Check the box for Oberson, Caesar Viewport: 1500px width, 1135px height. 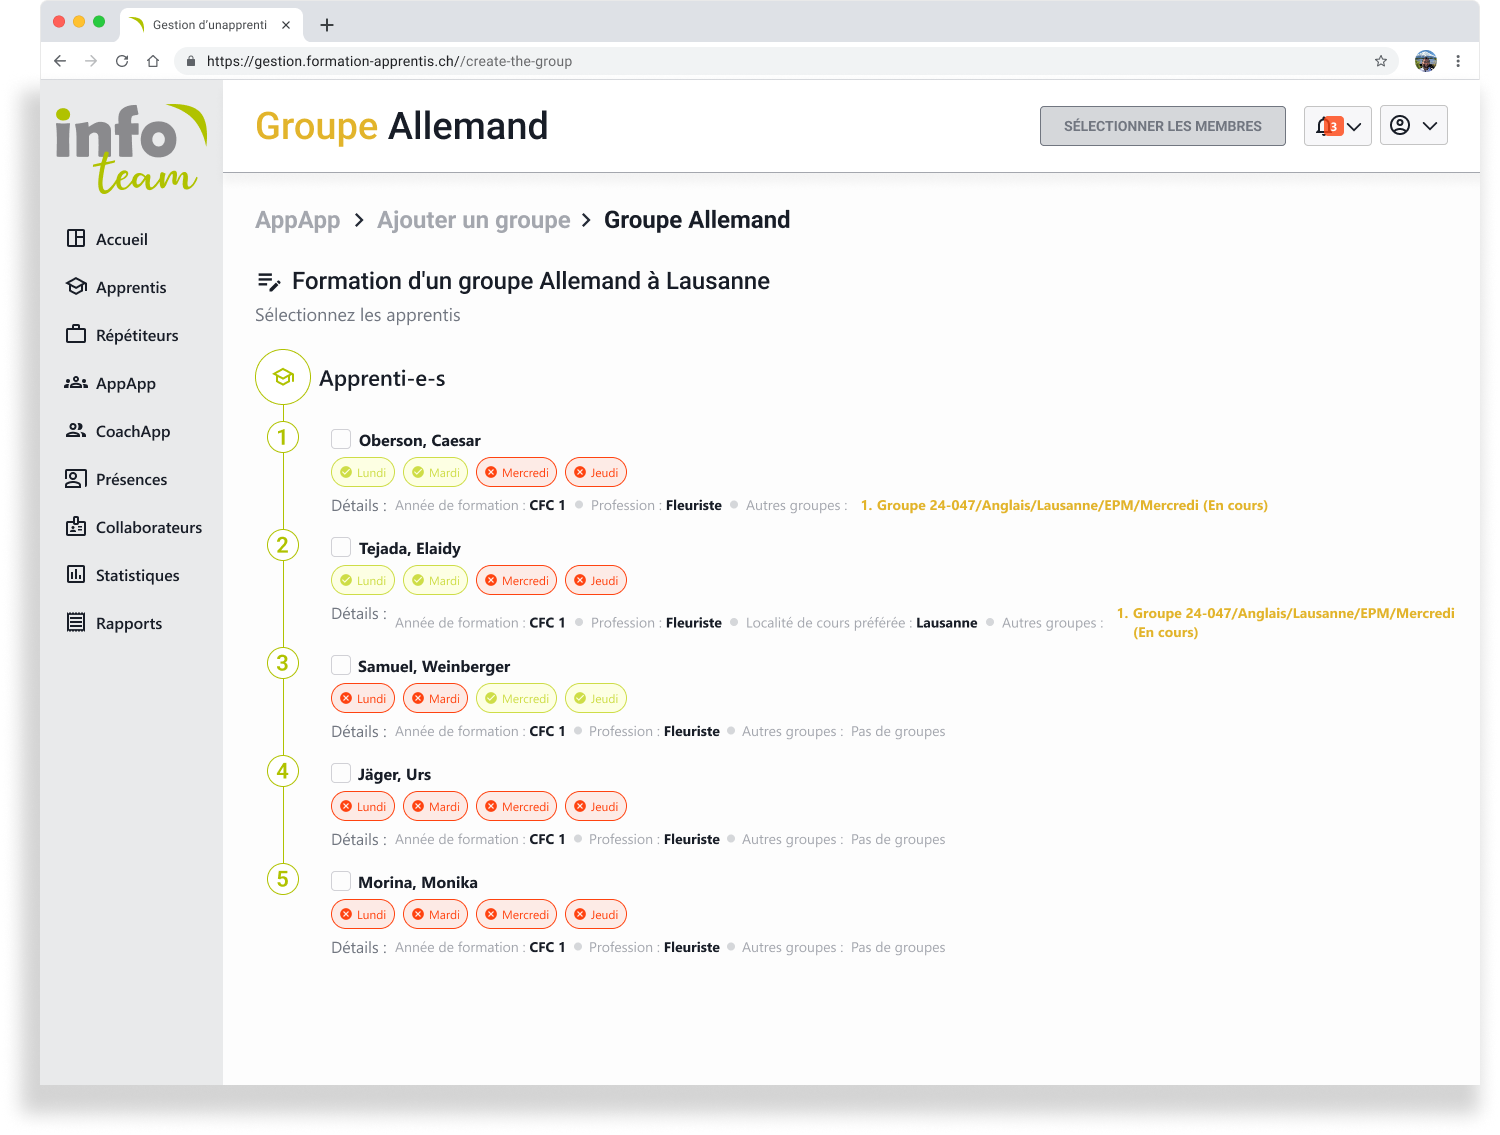[341, 439]
